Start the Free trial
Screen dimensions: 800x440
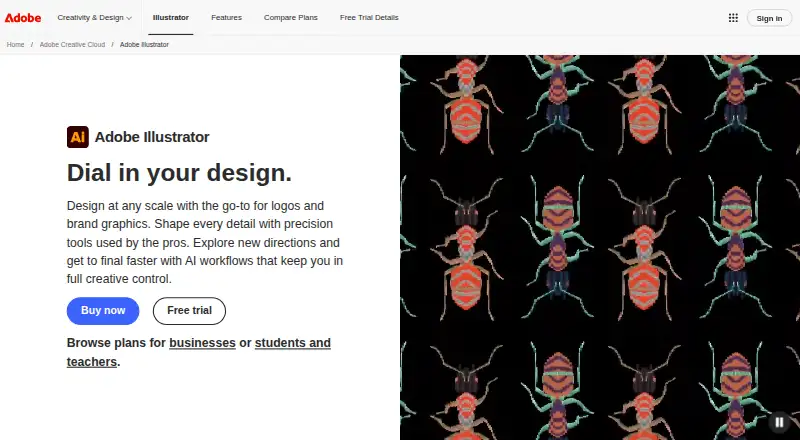(189, 310)
